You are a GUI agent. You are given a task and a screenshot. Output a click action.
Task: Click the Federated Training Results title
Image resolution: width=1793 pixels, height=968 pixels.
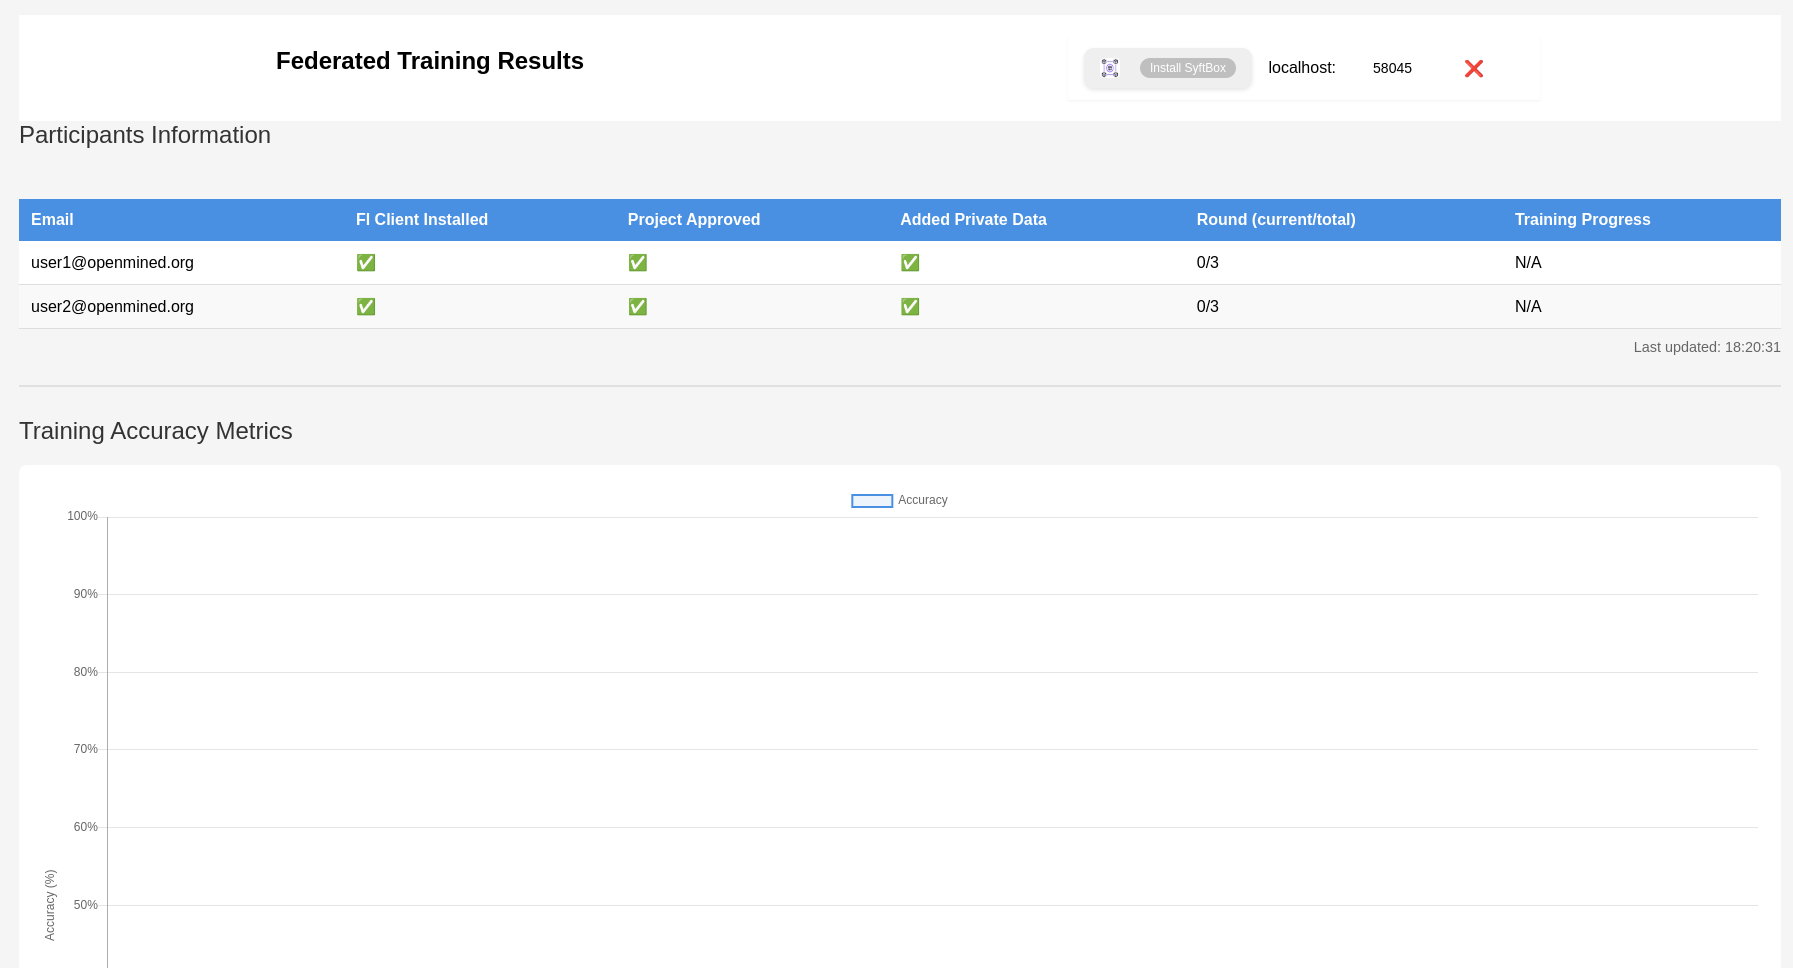point(430,61)
